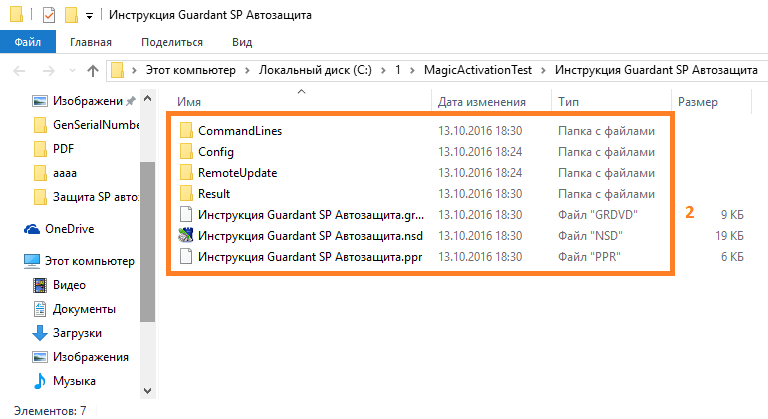Open the Файл menu tab
This screenshot has width=768, height=419.
pyautogui.click(x=28, y=42)
